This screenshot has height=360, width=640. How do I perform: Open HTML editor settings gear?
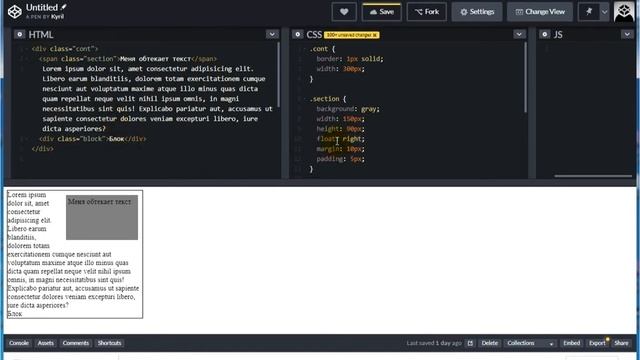pyautogui.click(x=19, y=34)
